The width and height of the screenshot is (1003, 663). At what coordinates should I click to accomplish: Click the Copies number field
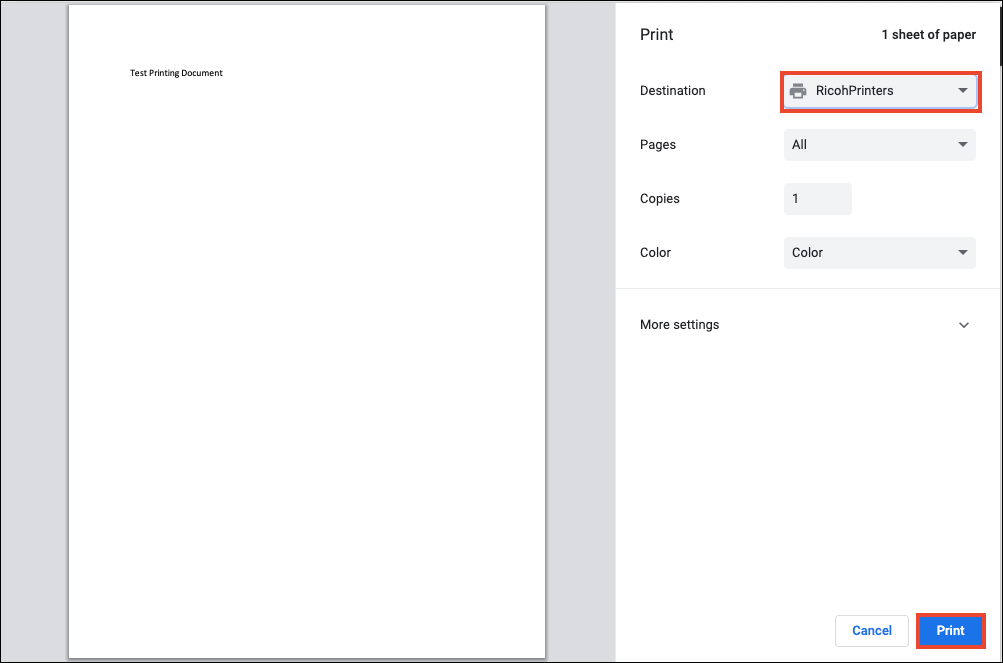tap(817, 199)
